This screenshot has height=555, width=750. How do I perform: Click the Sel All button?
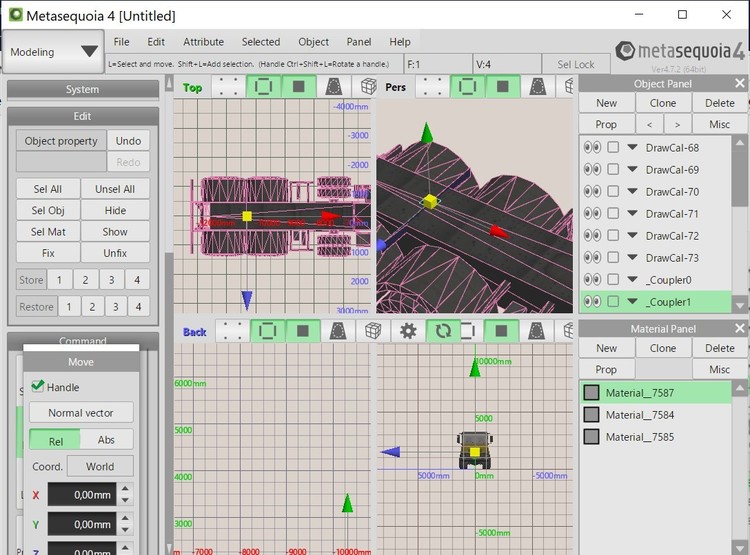coord(48,189)
